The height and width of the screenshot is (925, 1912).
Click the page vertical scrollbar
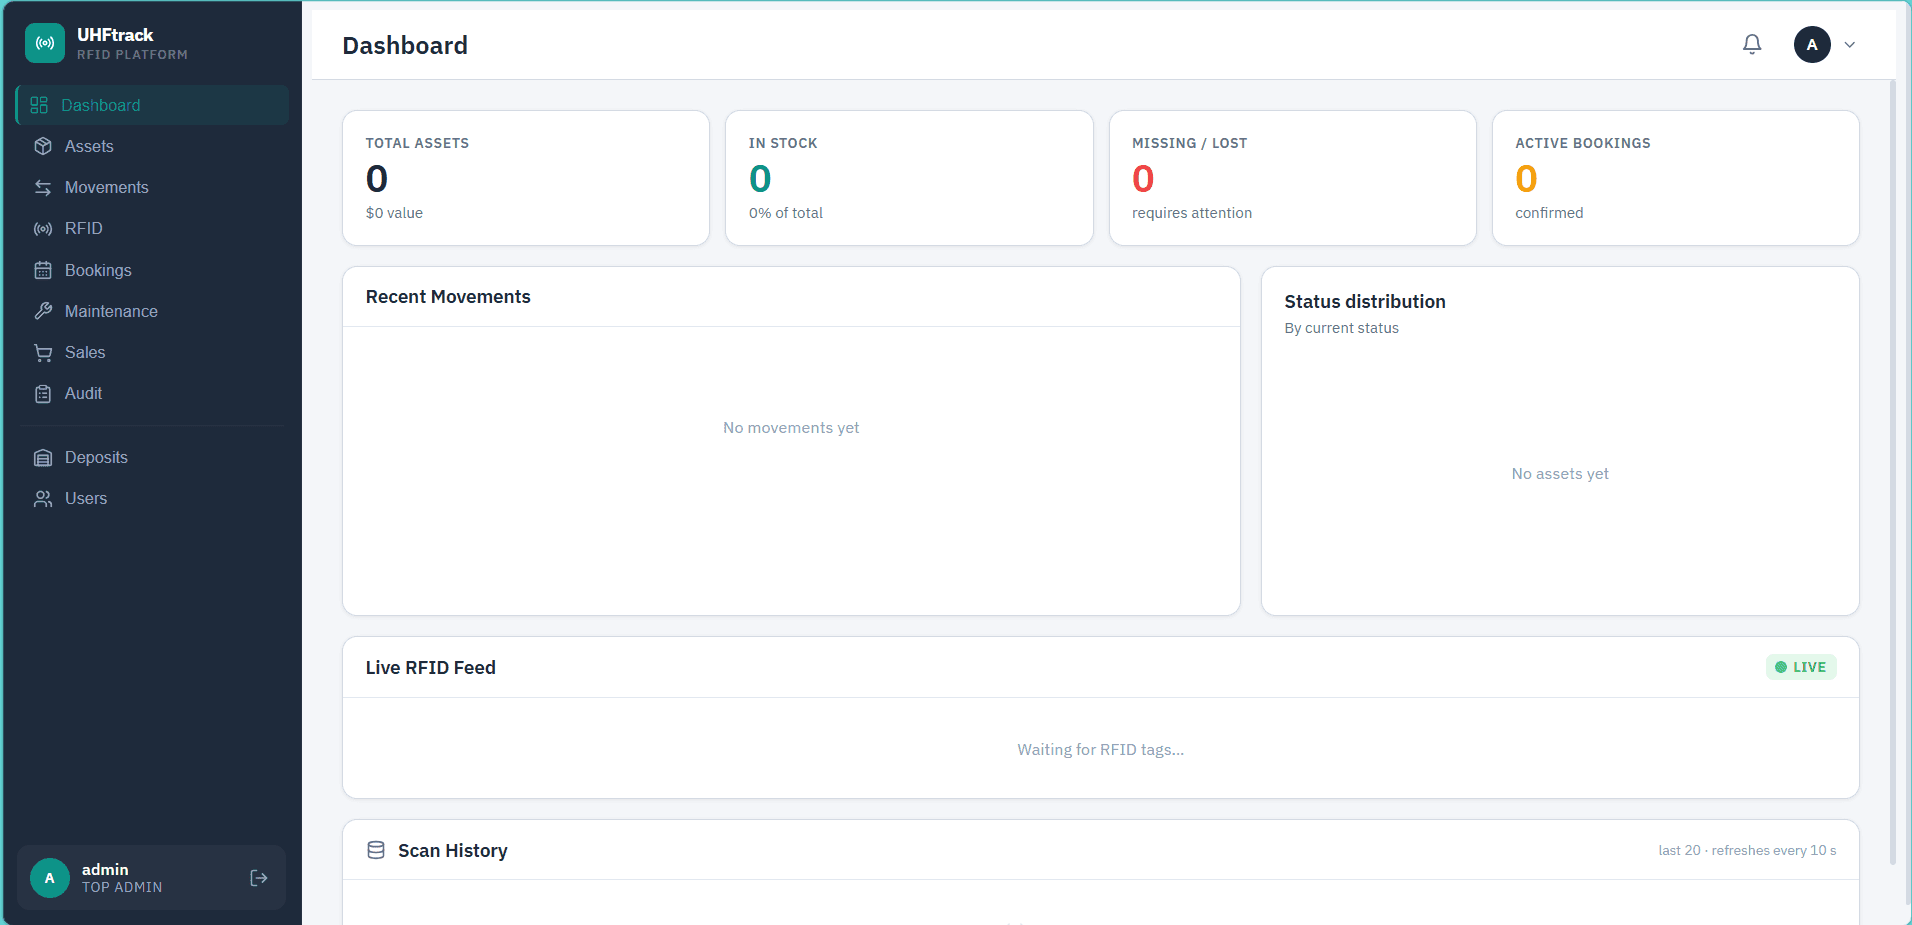(1893, 470)
